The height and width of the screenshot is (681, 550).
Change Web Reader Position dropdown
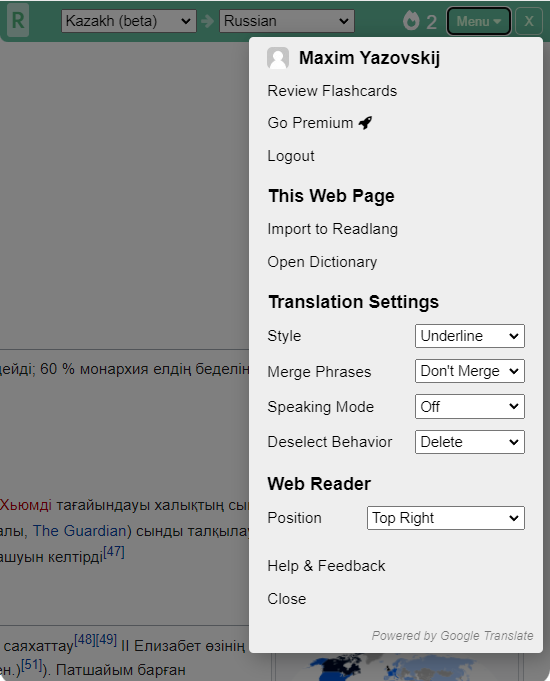tap(446, 518)
